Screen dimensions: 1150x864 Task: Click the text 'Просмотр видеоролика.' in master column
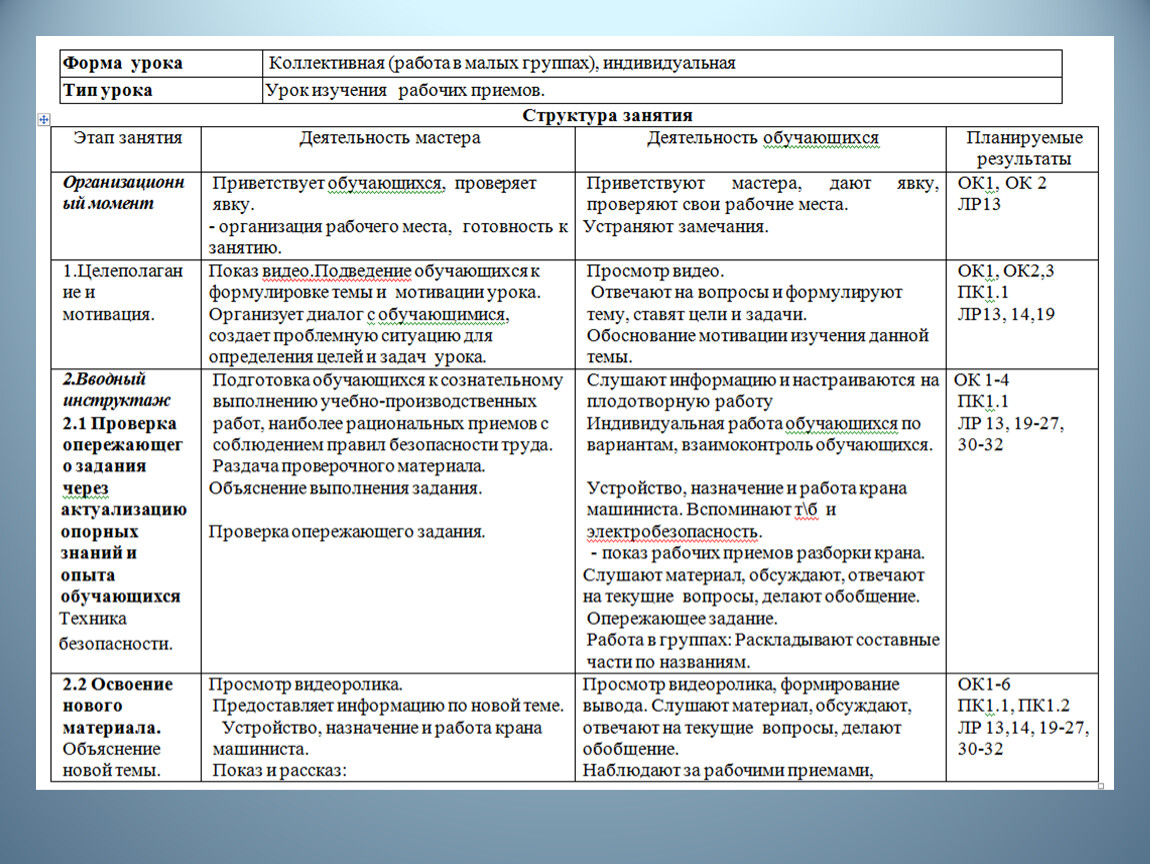click(305, 684)
